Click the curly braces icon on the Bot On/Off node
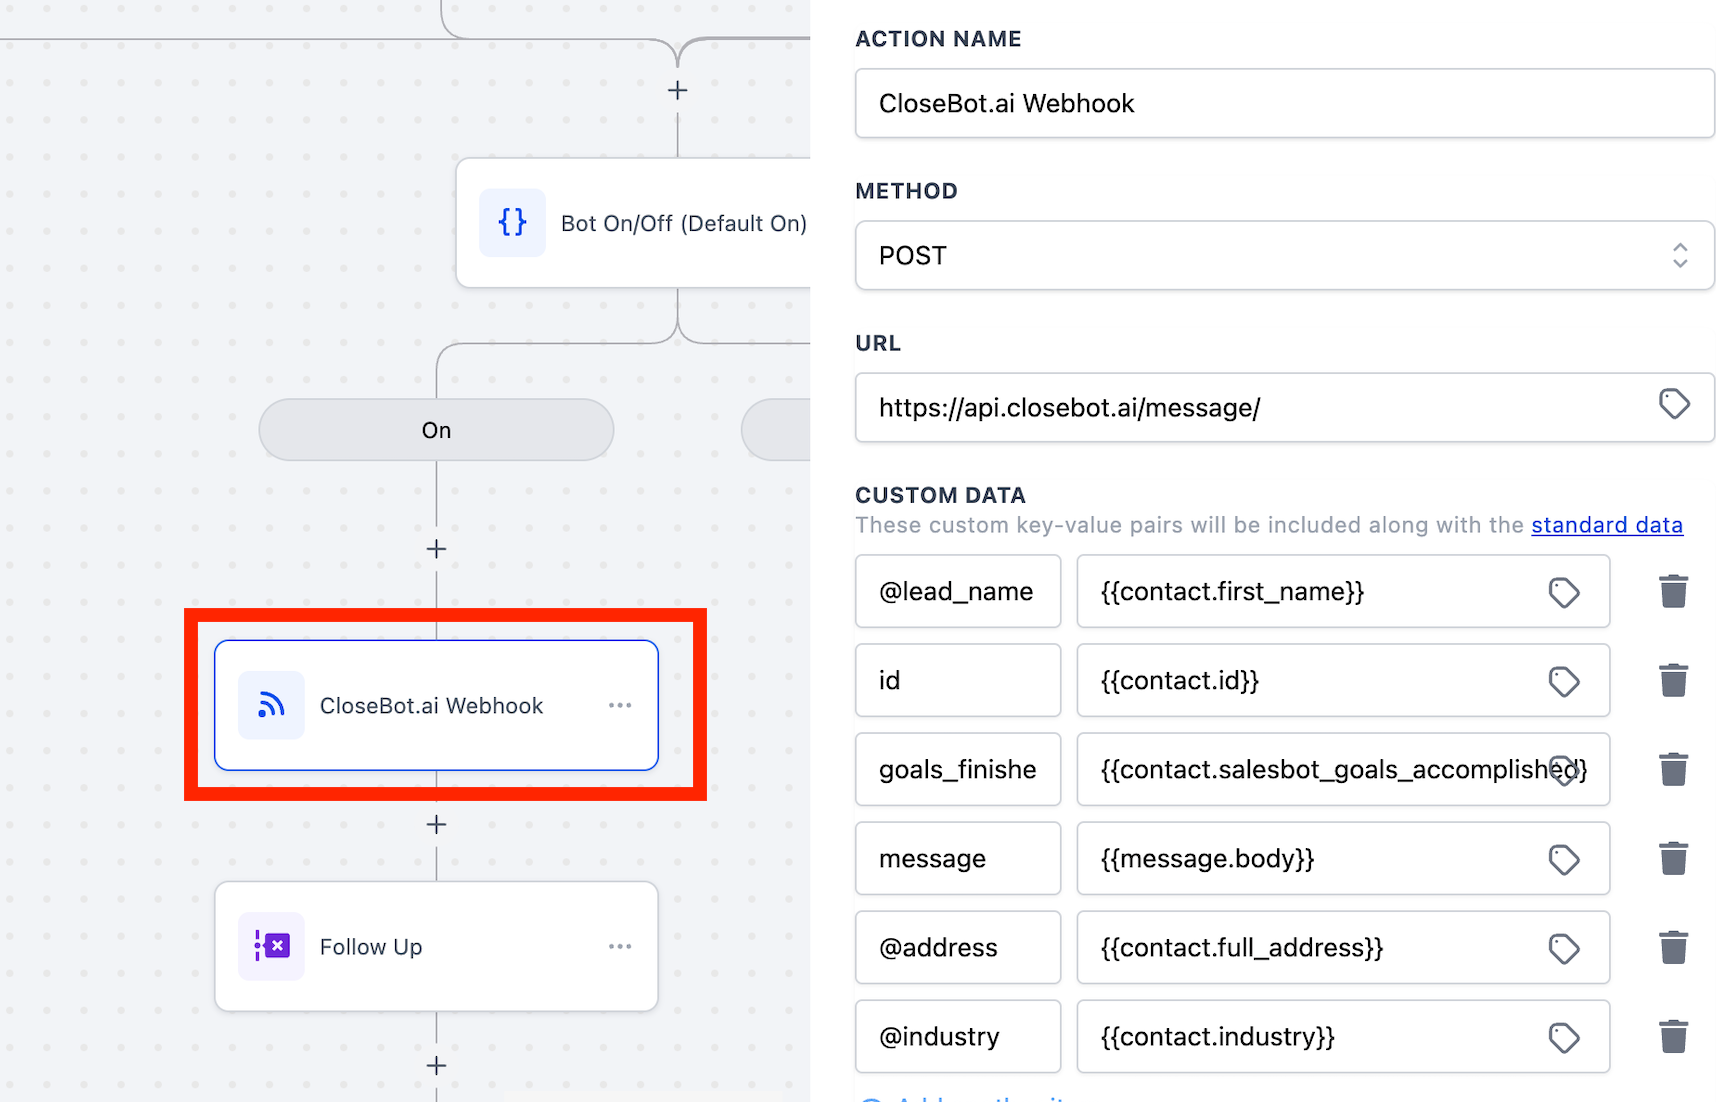 click(512, 222)
